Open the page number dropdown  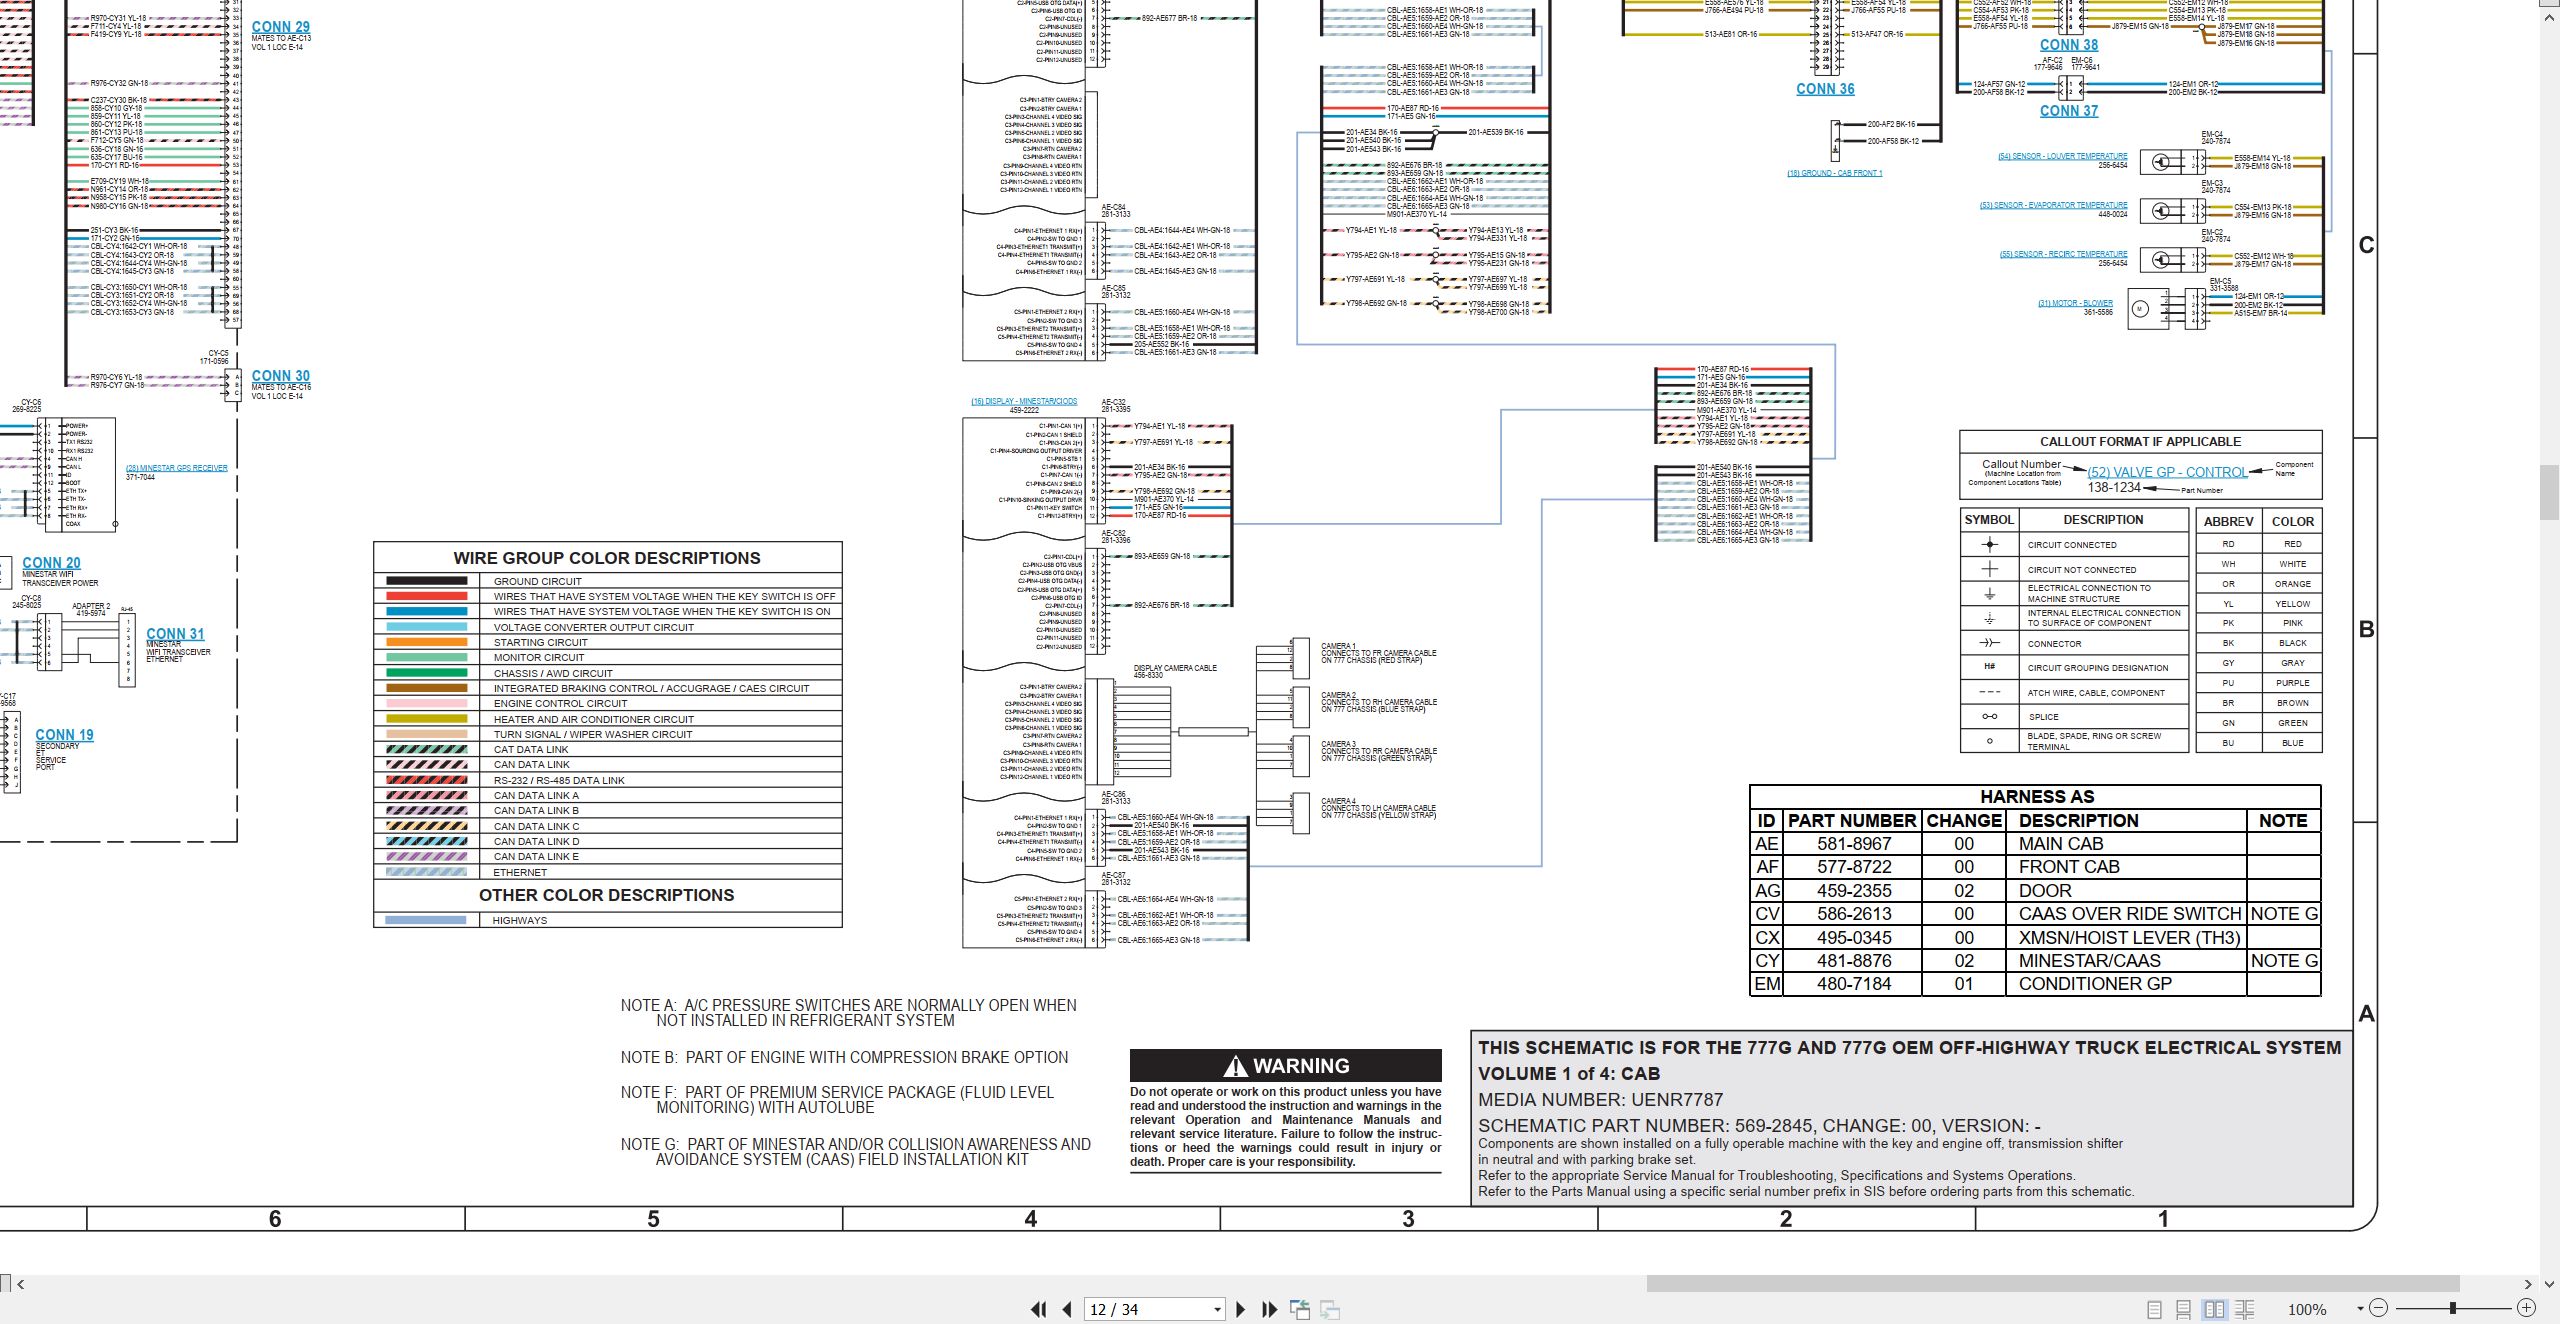click(1217, 1310)
